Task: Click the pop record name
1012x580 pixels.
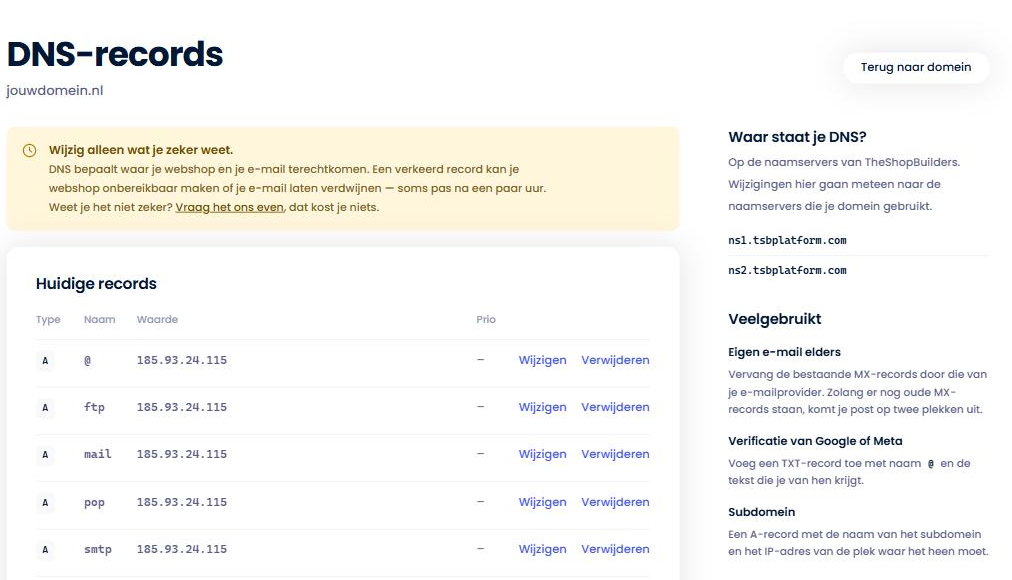Action: [94, 503]
